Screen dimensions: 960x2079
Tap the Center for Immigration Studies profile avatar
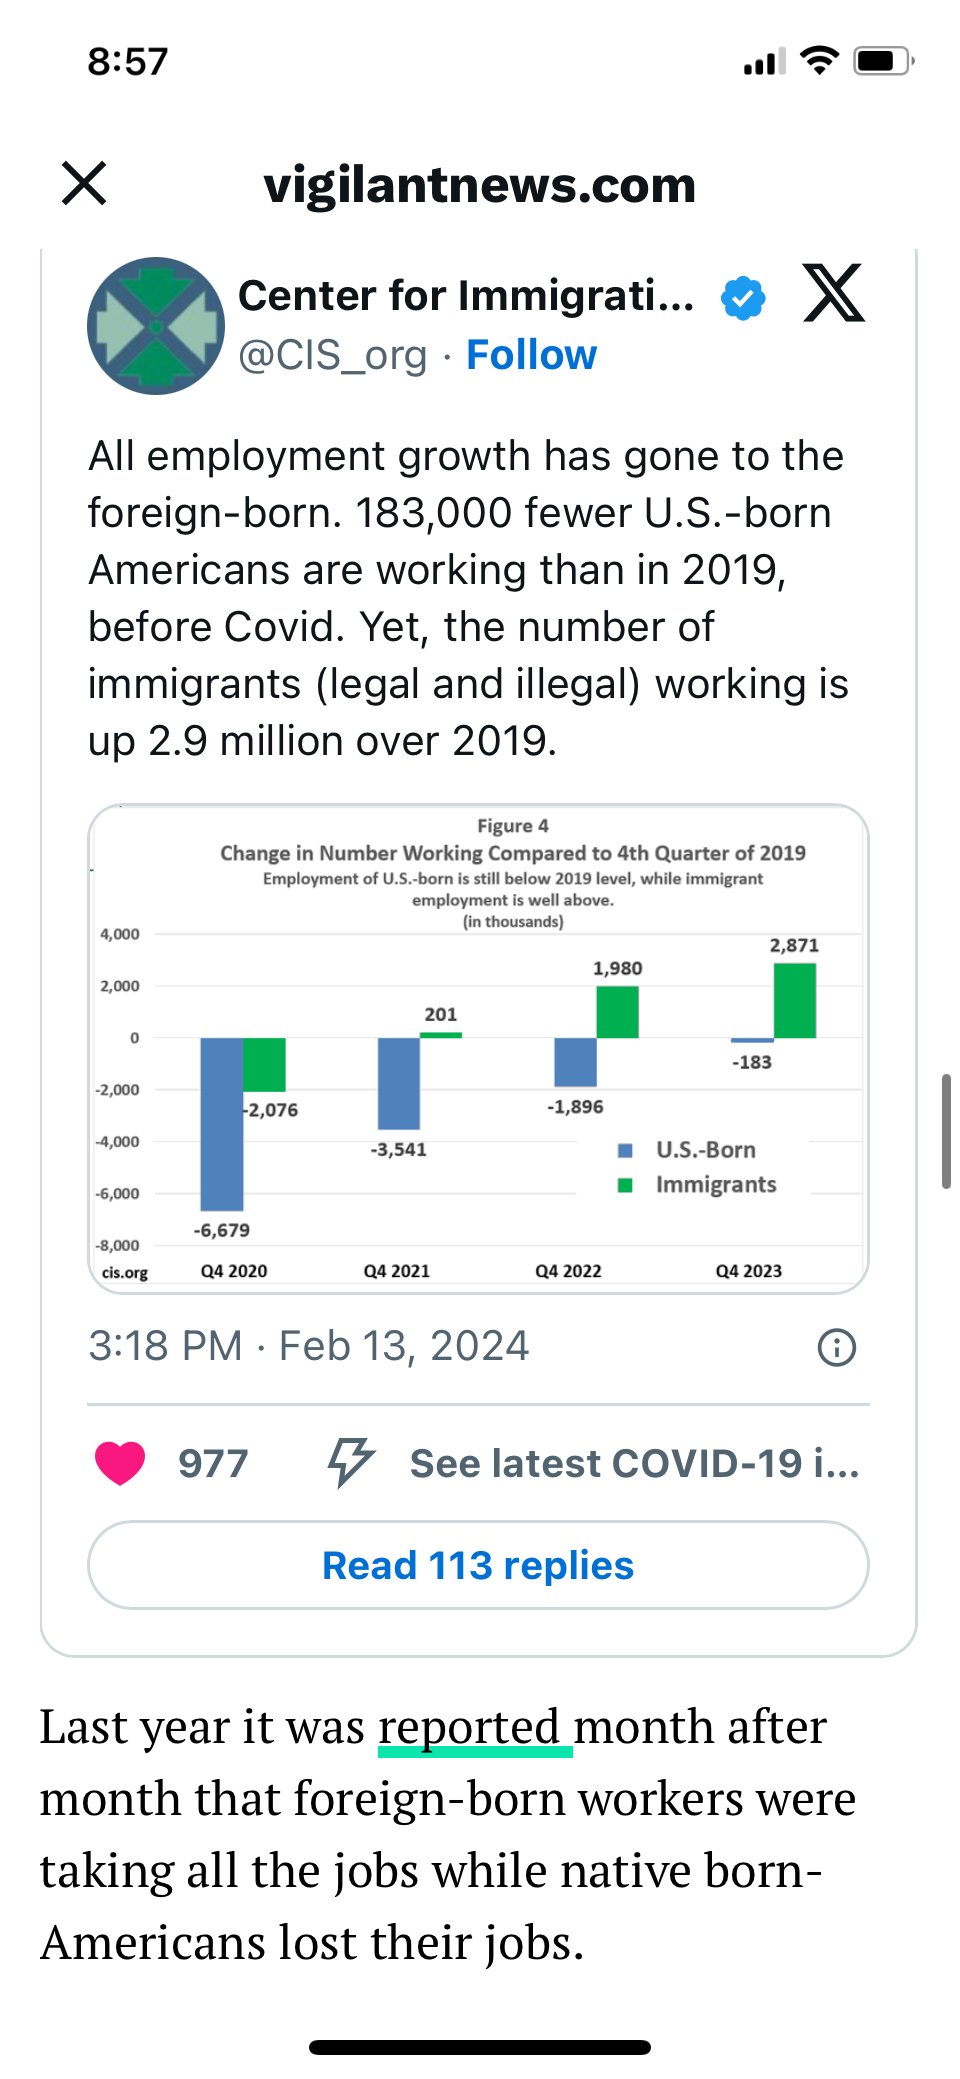coord(156,326)
